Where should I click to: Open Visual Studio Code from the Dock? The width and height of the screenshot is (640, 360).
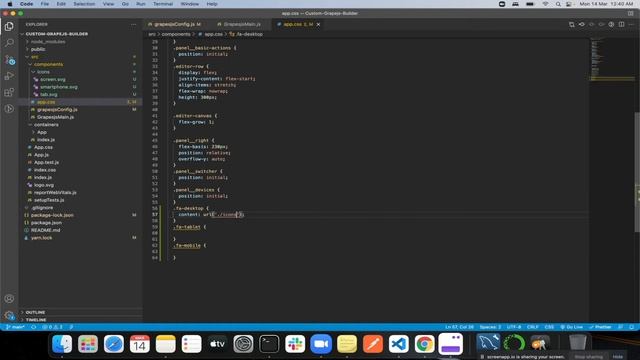click(x=398, y=344)
